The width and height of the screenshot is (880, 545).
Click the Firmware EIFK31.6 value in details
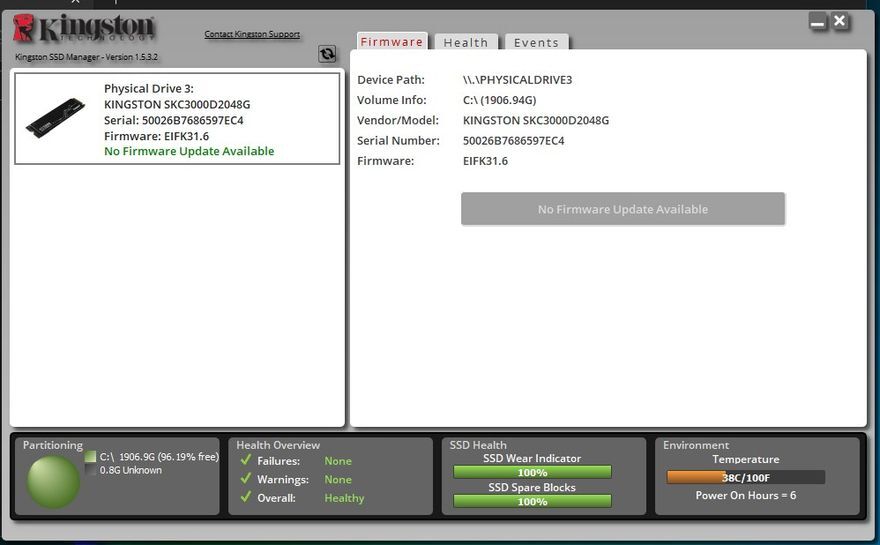click(x=485, y=161)
